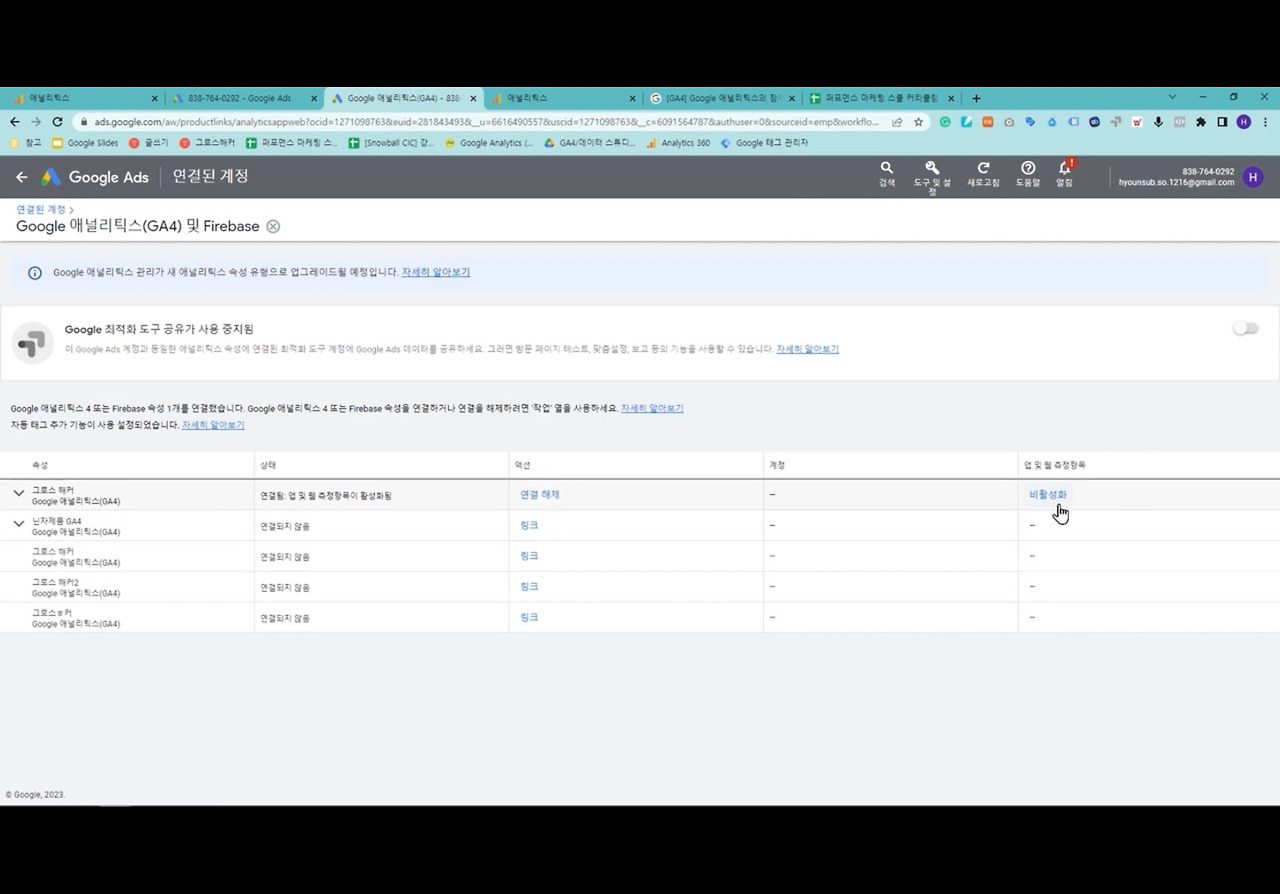Open the 알림 notifications bell
This screenshot has height=894, width=1280.
[1065, 173]
